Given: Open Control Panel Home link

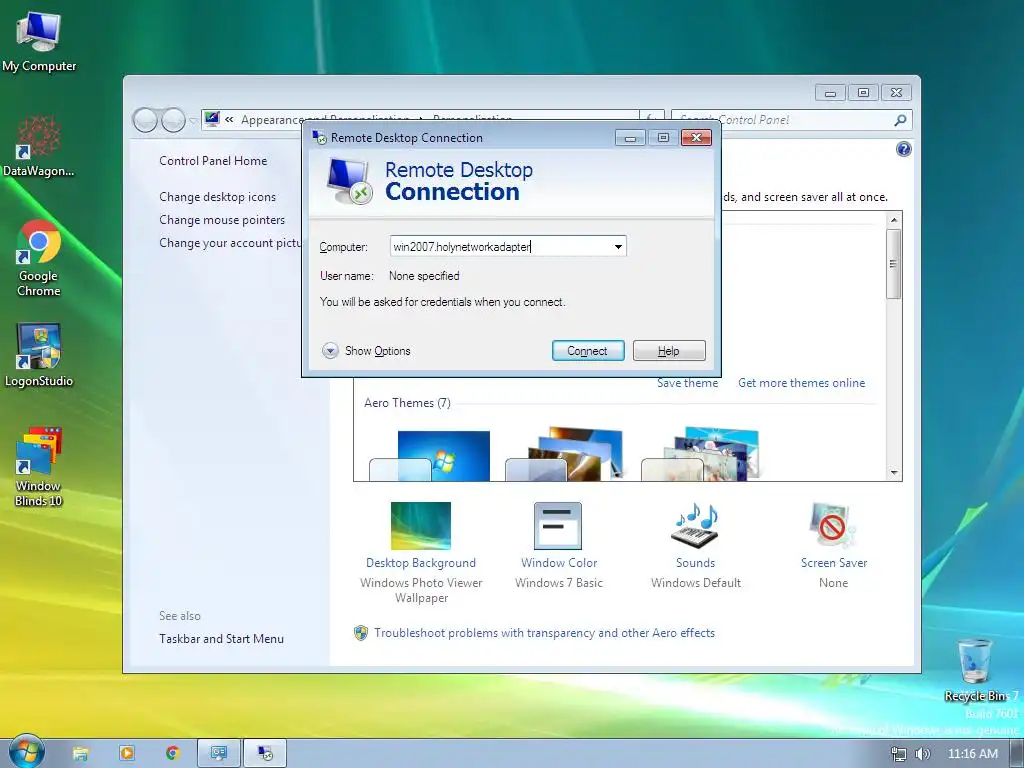Looking at the screenshot, I should point(213,161).
